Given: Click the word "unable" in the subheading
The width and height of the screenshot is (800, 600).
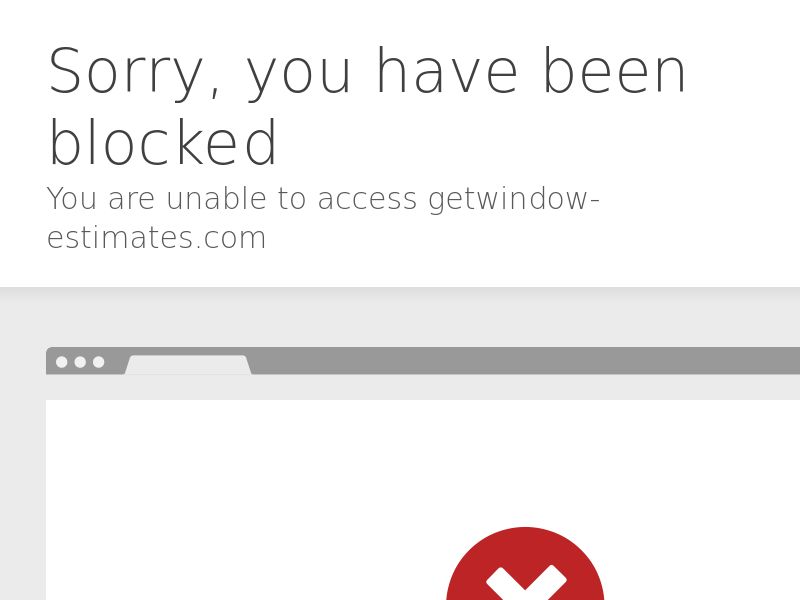Looking at the screenshot, I should [x=216, y=198].
